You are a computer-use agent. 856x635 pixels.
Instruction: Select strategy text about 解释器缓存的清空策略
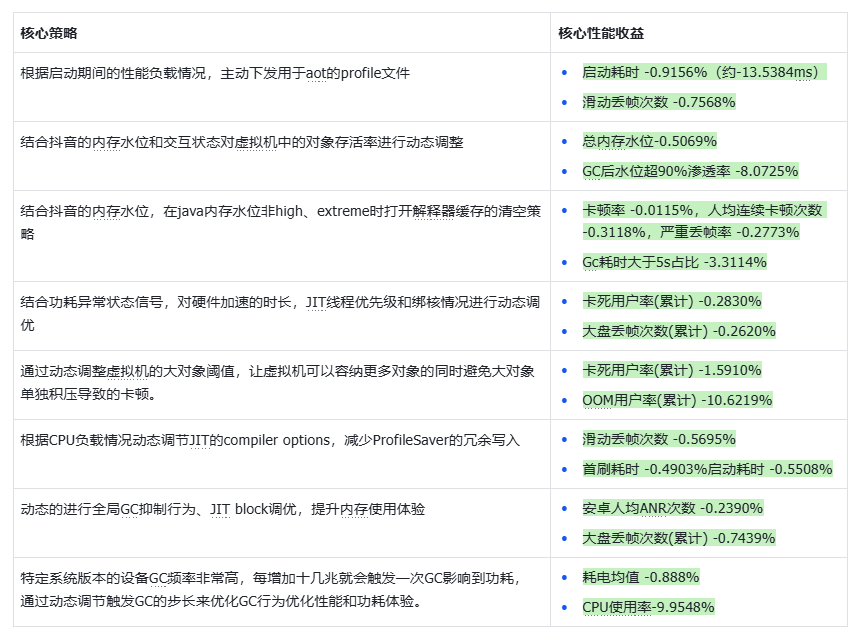(x=281, y=222)
